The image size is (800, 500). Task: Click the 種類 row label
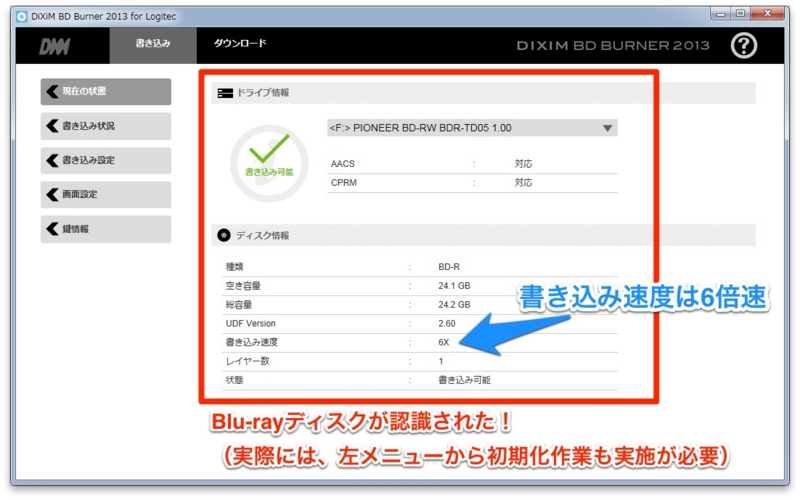point(235,267)
